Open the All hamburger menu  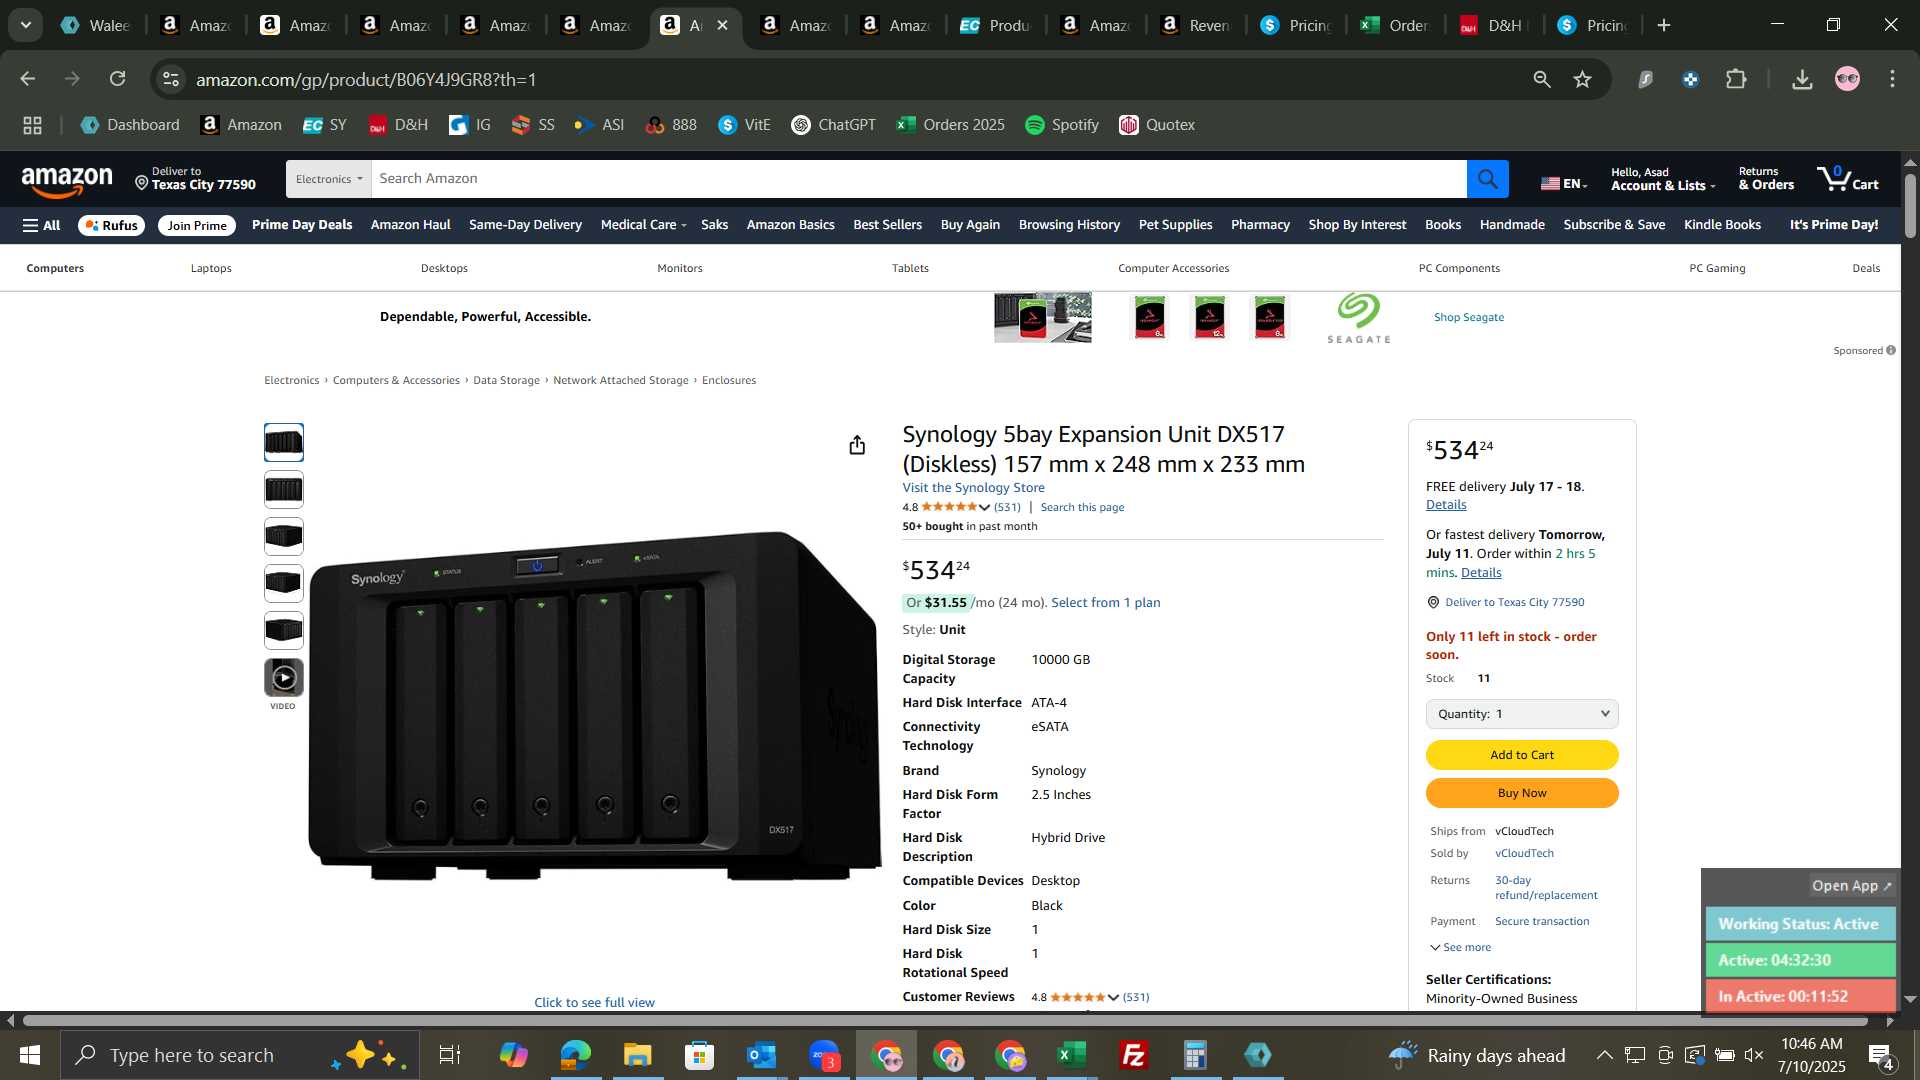point(42,225)
